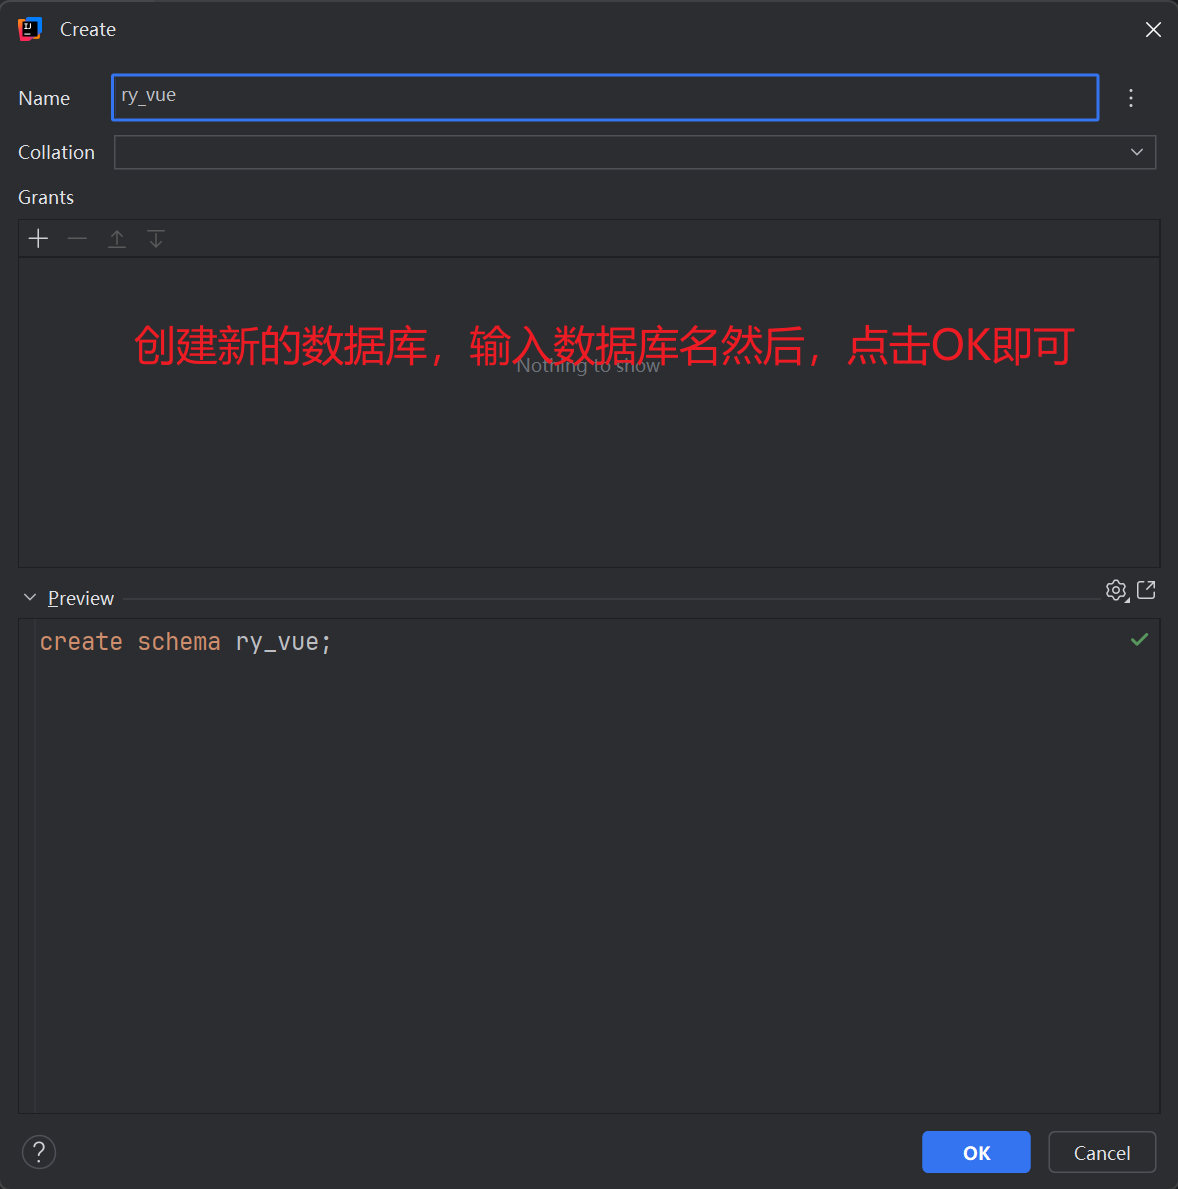Select the move up arrow icon in Grants toolbar
Viewport: 1178px width, 1189px height.
[117, 238]
